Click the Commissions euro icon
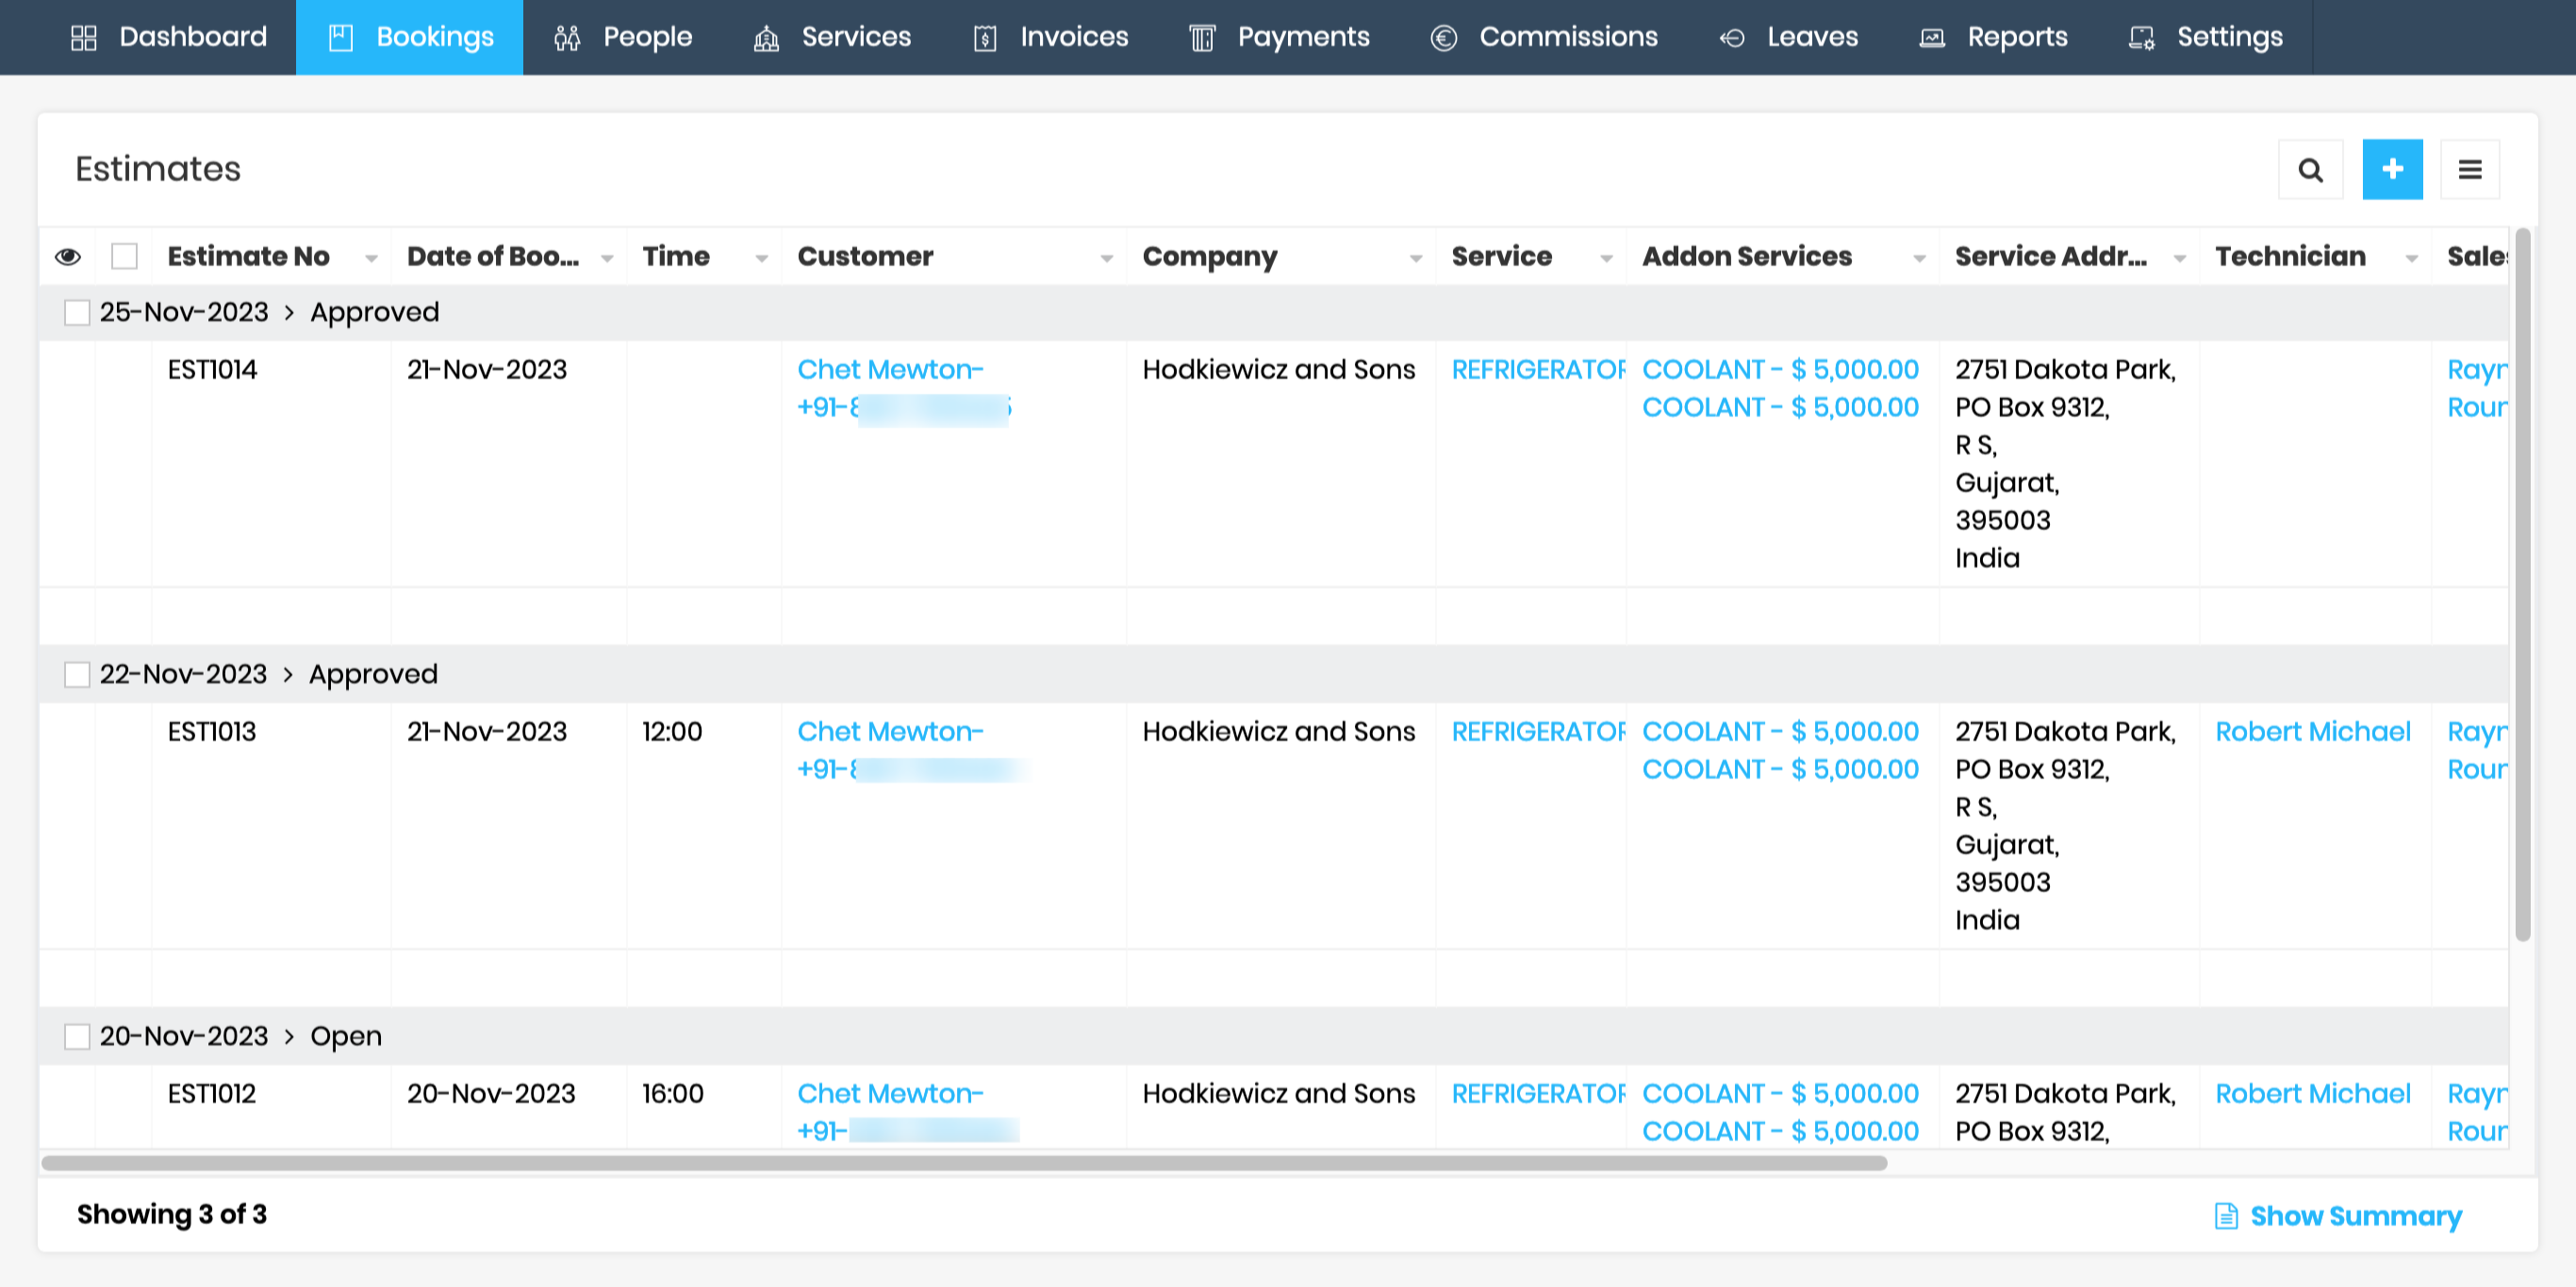The height and width of the screenshot is (1287, 2576). tap(1443, 38)
